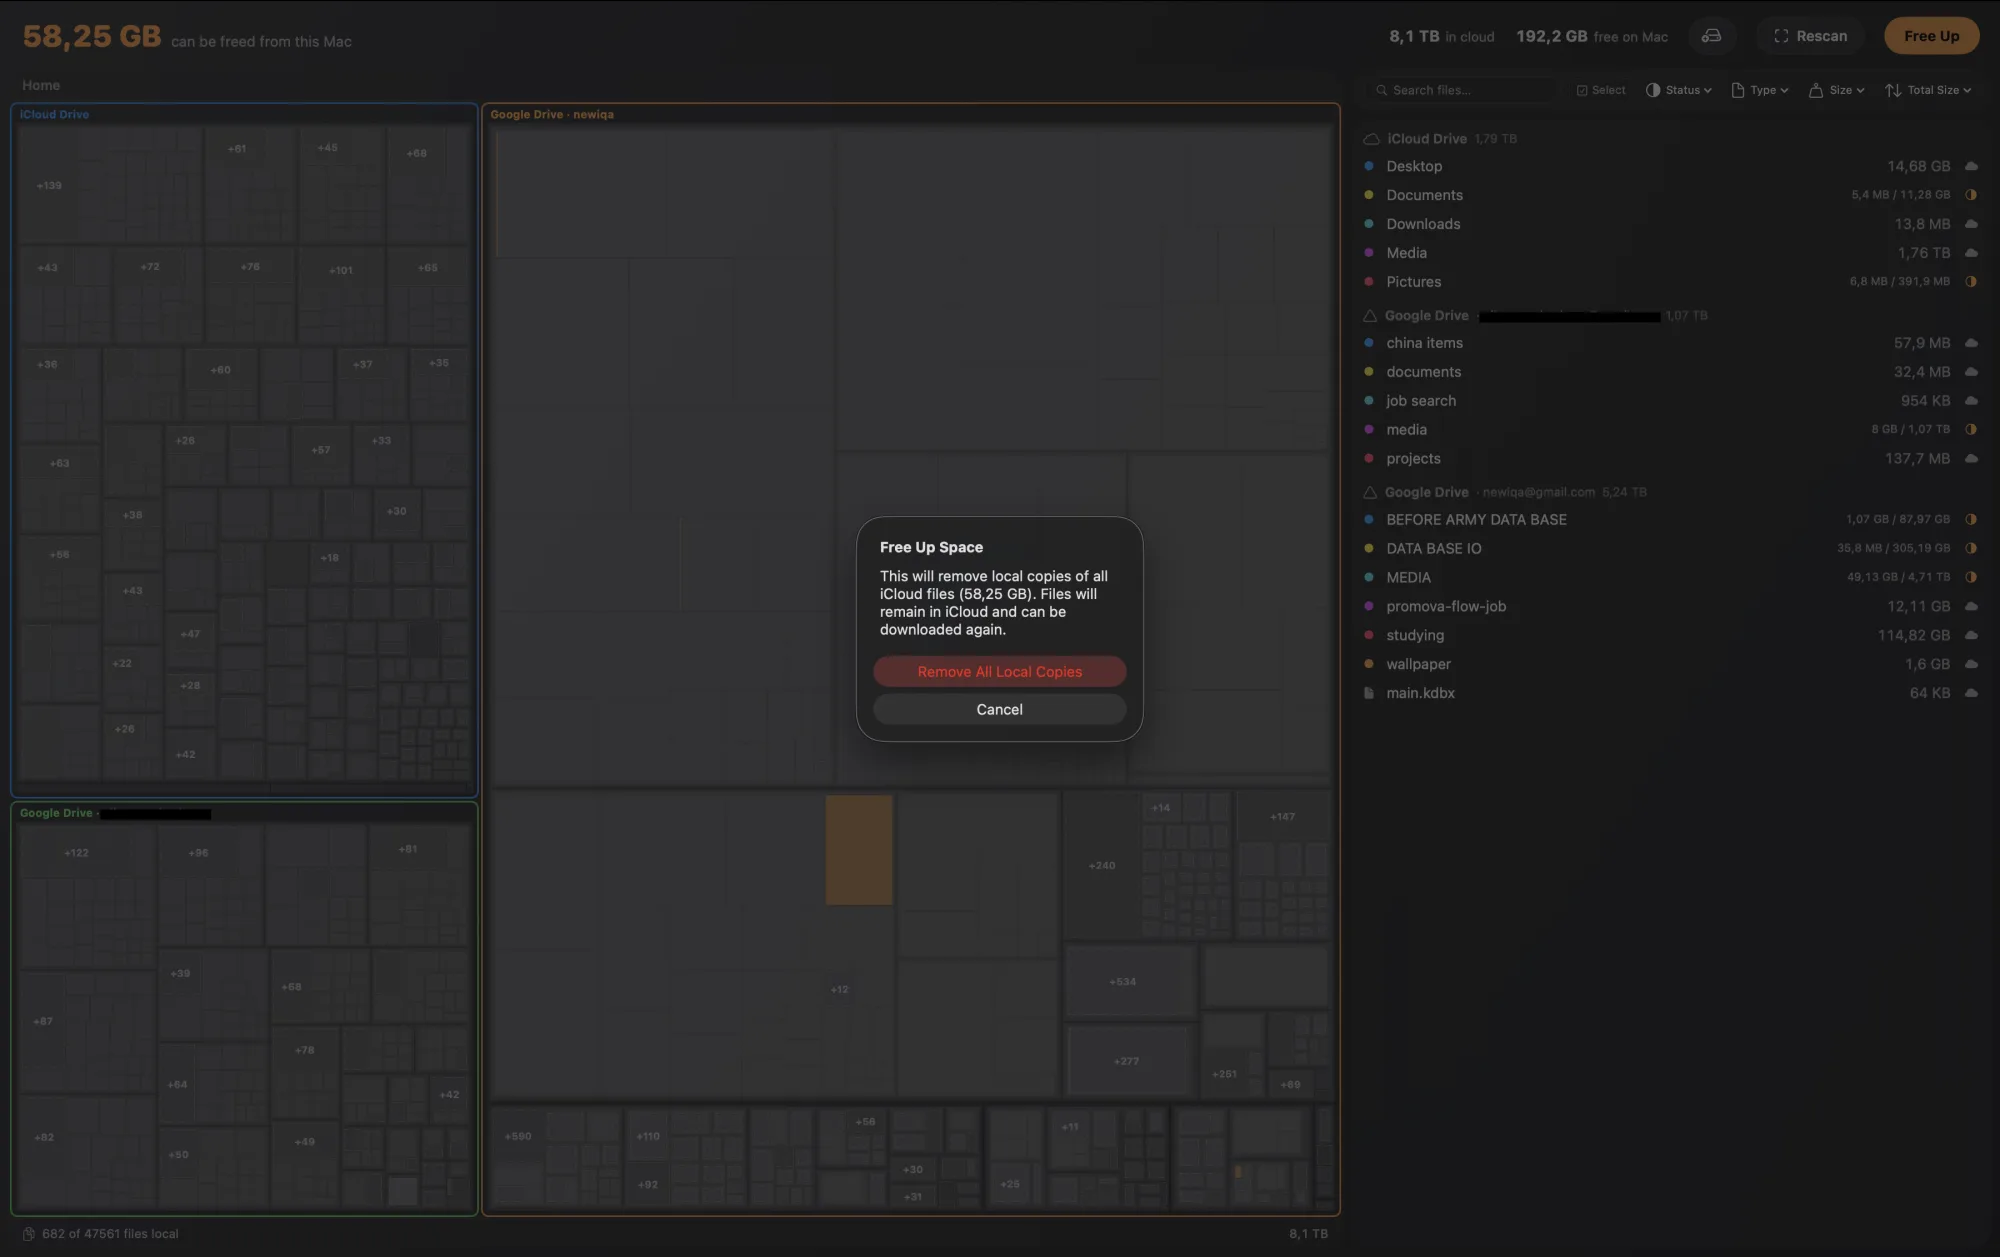This screenshot has width=2000, height=1257.
Task: Click the Google Drive 1,07 TB section header
Action: pyautogui.click(x=1535, y=316)
